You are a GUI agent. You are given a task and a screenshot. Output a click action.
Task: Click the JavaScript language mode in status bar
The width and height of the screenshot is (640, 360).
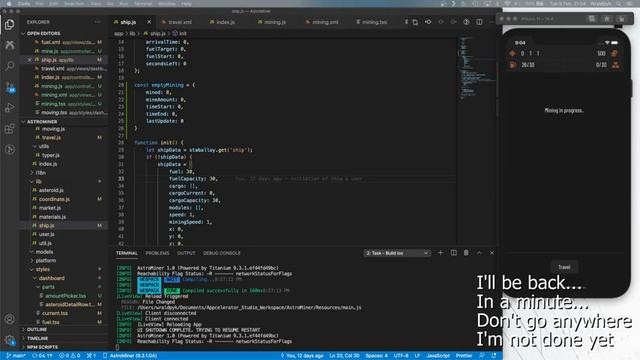point(438,356)
